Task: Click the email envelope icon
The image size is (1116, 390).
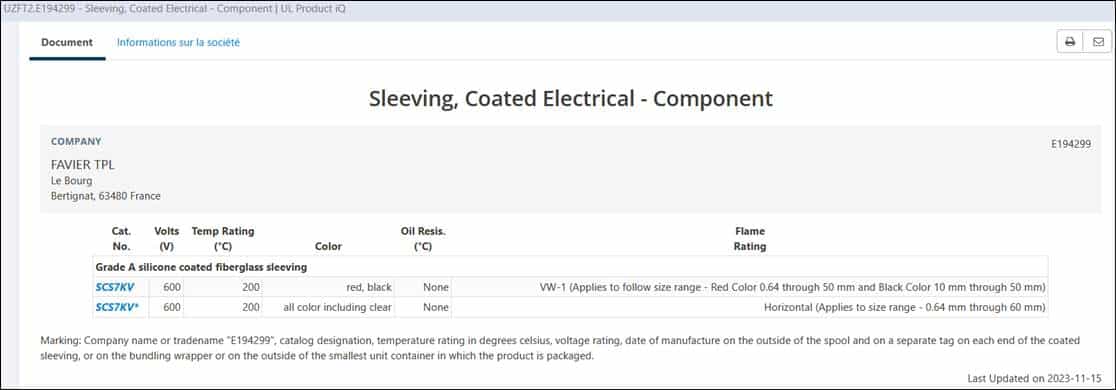Action: pos(1097,42)
